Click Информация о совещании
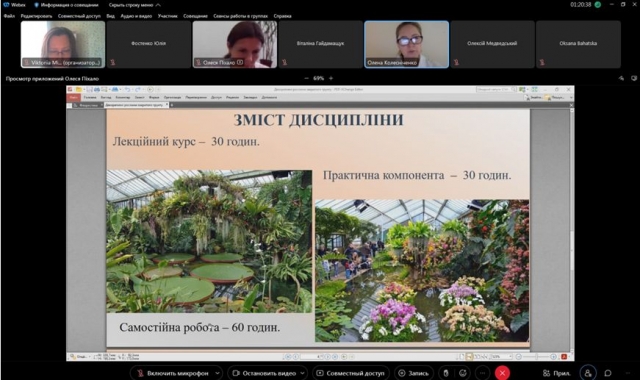The height and width of the screenshot is (380, 640). pos(66,5)
